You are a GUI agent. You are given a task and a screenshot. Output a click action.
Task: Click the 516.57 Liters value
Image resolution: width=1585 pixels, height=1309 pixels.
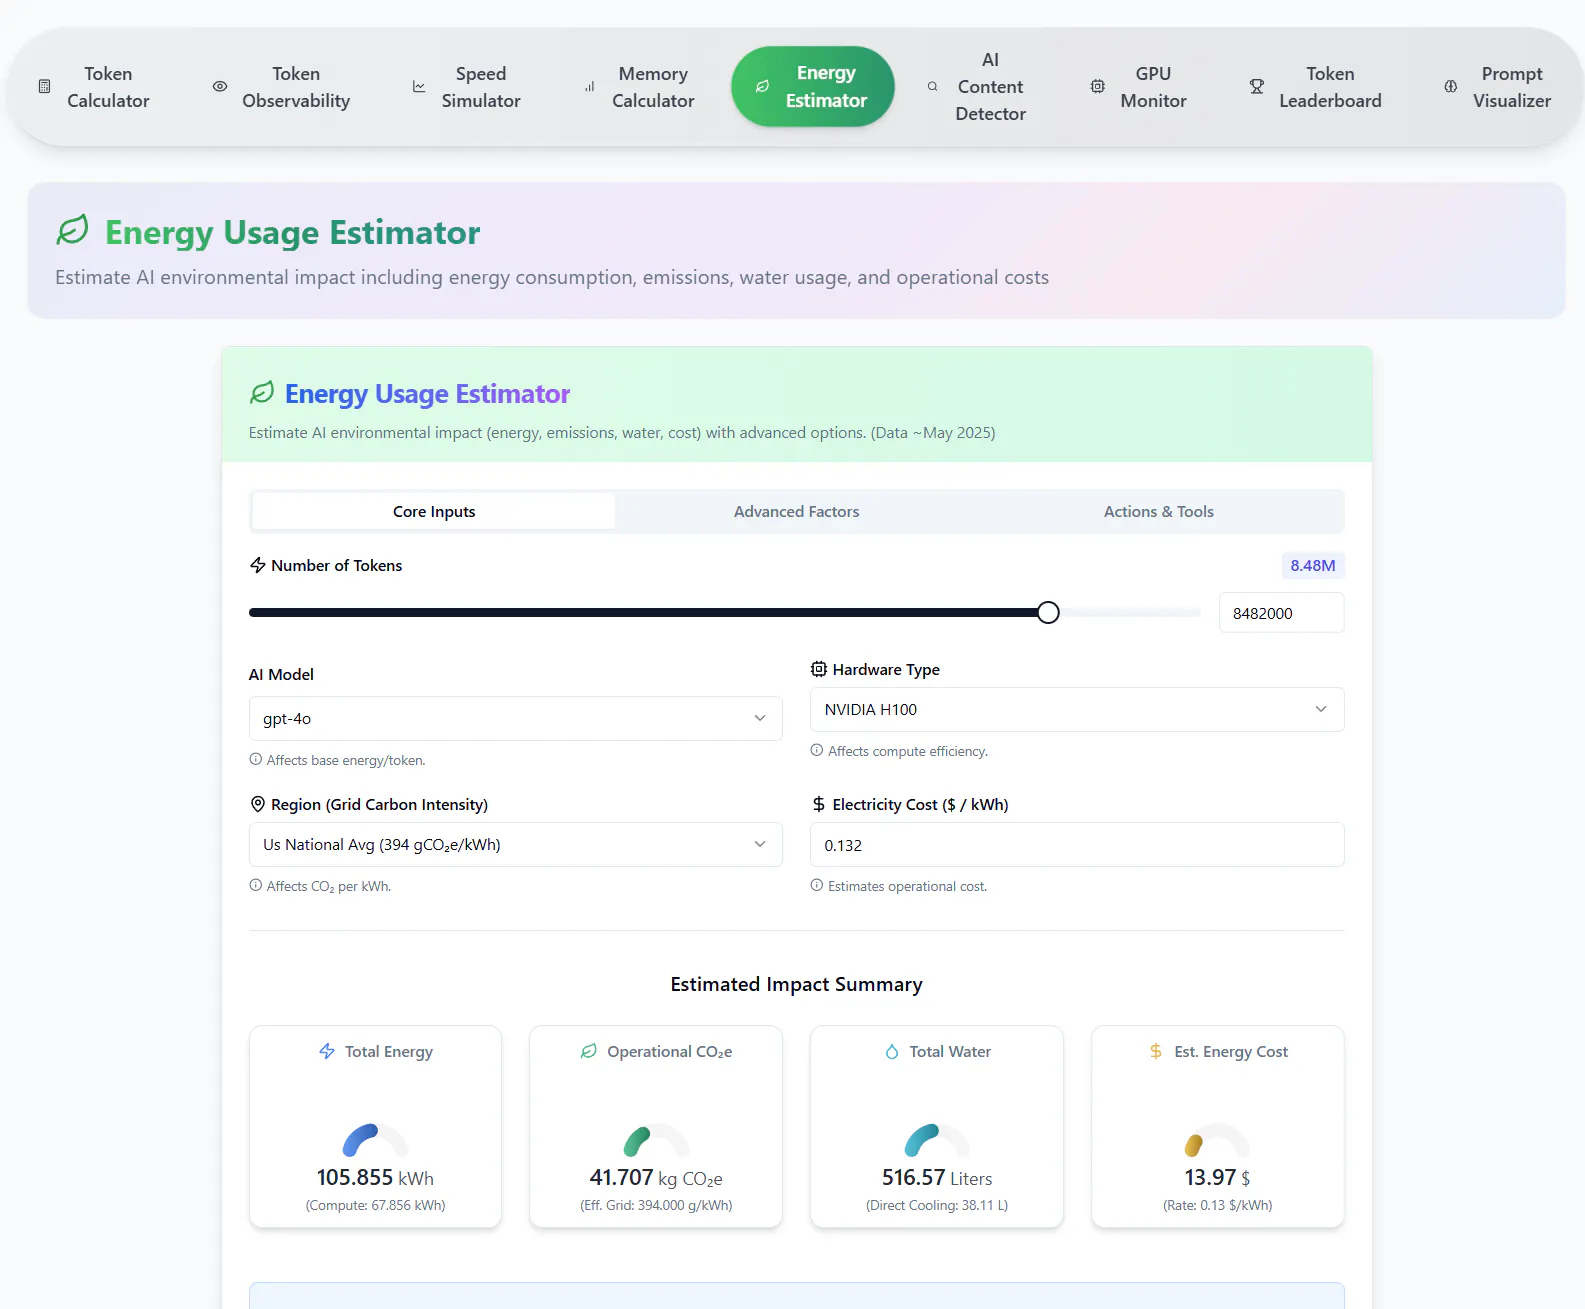pyautogui.click(x=937, y=1178)
